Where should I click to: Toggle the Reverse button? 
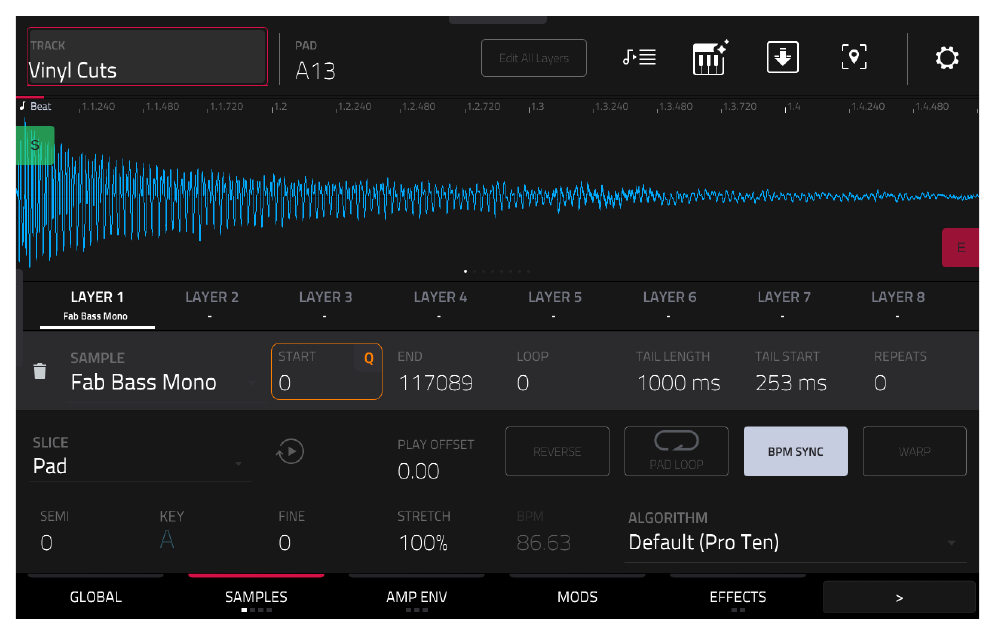pyautogui.click(x=557, y=452)
